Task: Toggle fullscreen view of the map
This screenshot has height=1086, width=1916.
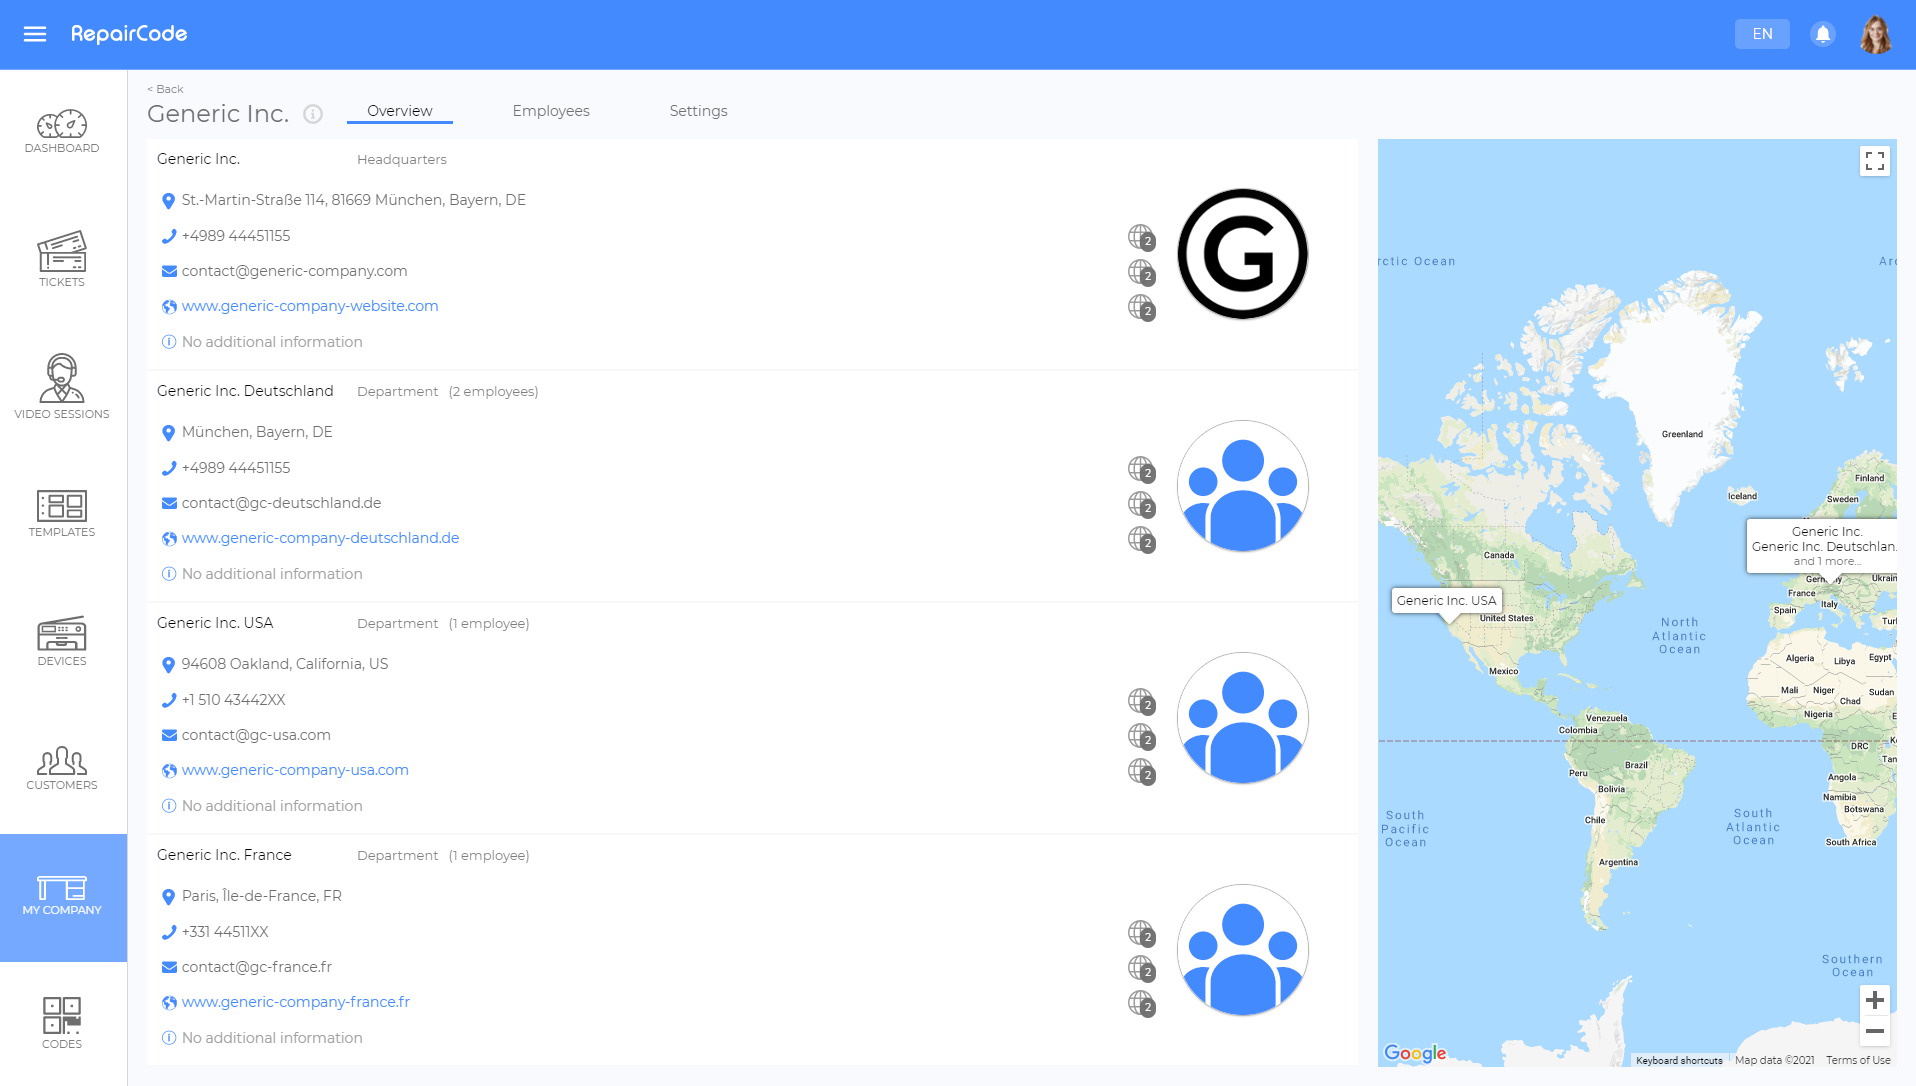Action: (1875, 161)
